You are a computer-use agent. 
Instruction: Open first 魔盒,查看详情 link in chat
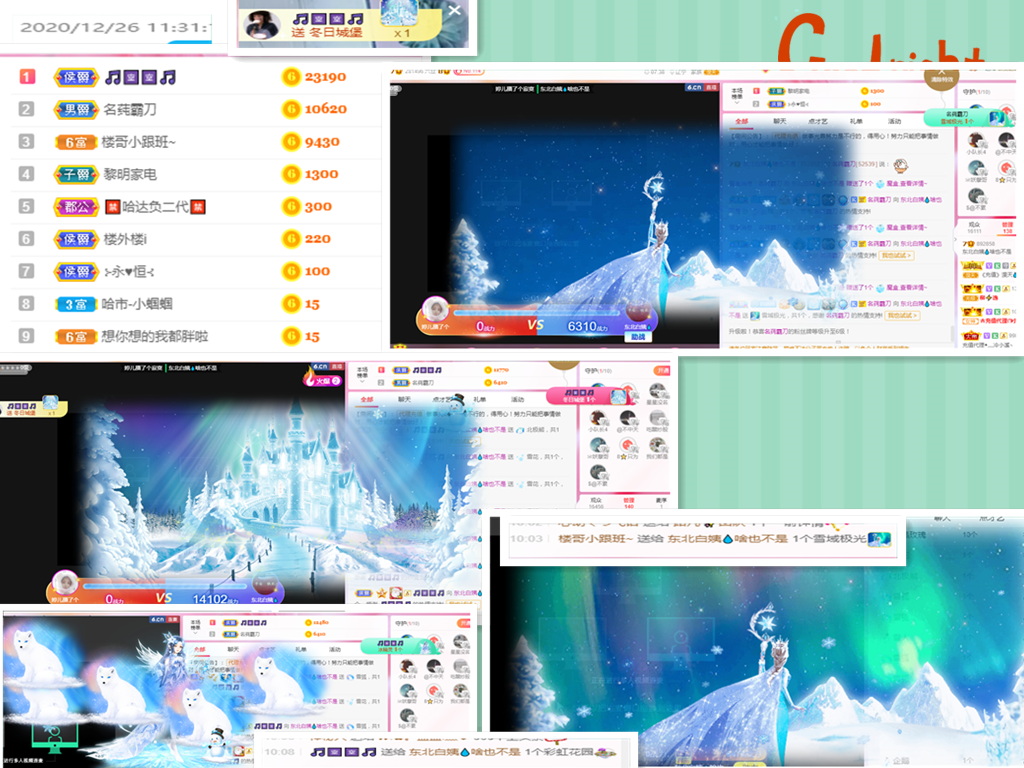point(906,184)
